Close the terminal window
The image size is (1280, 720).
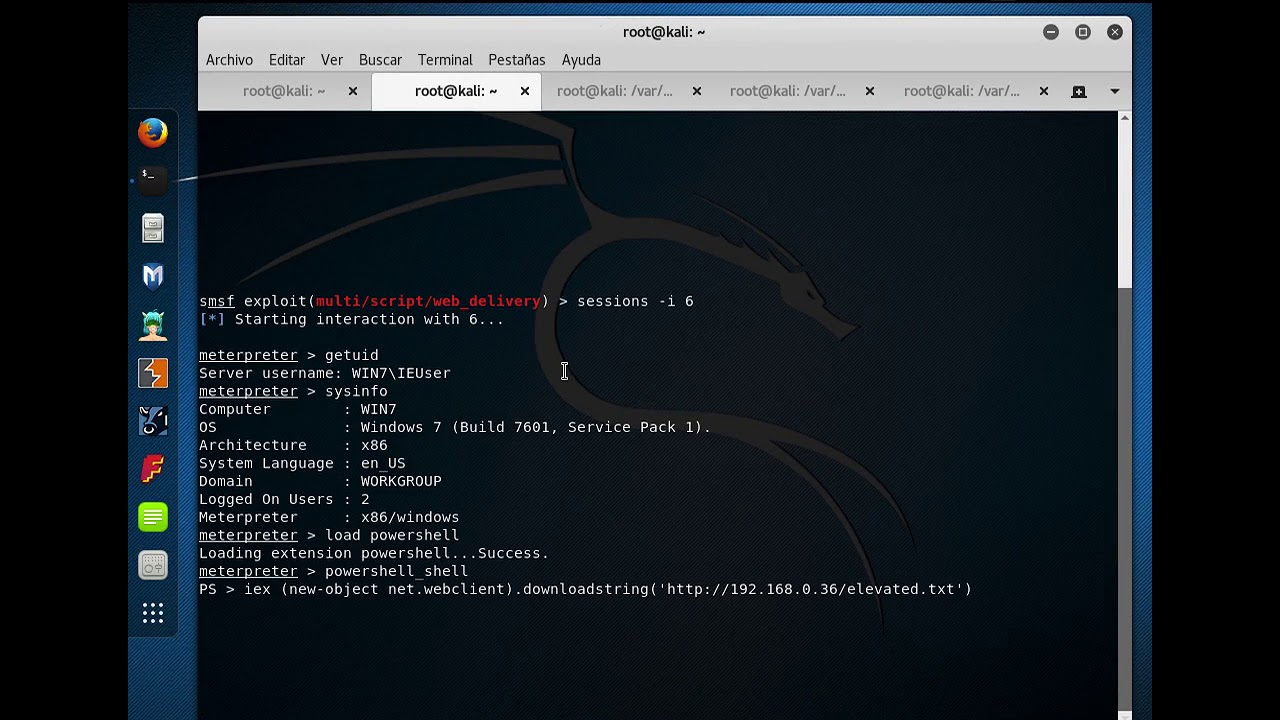[x=1115, y=32]
